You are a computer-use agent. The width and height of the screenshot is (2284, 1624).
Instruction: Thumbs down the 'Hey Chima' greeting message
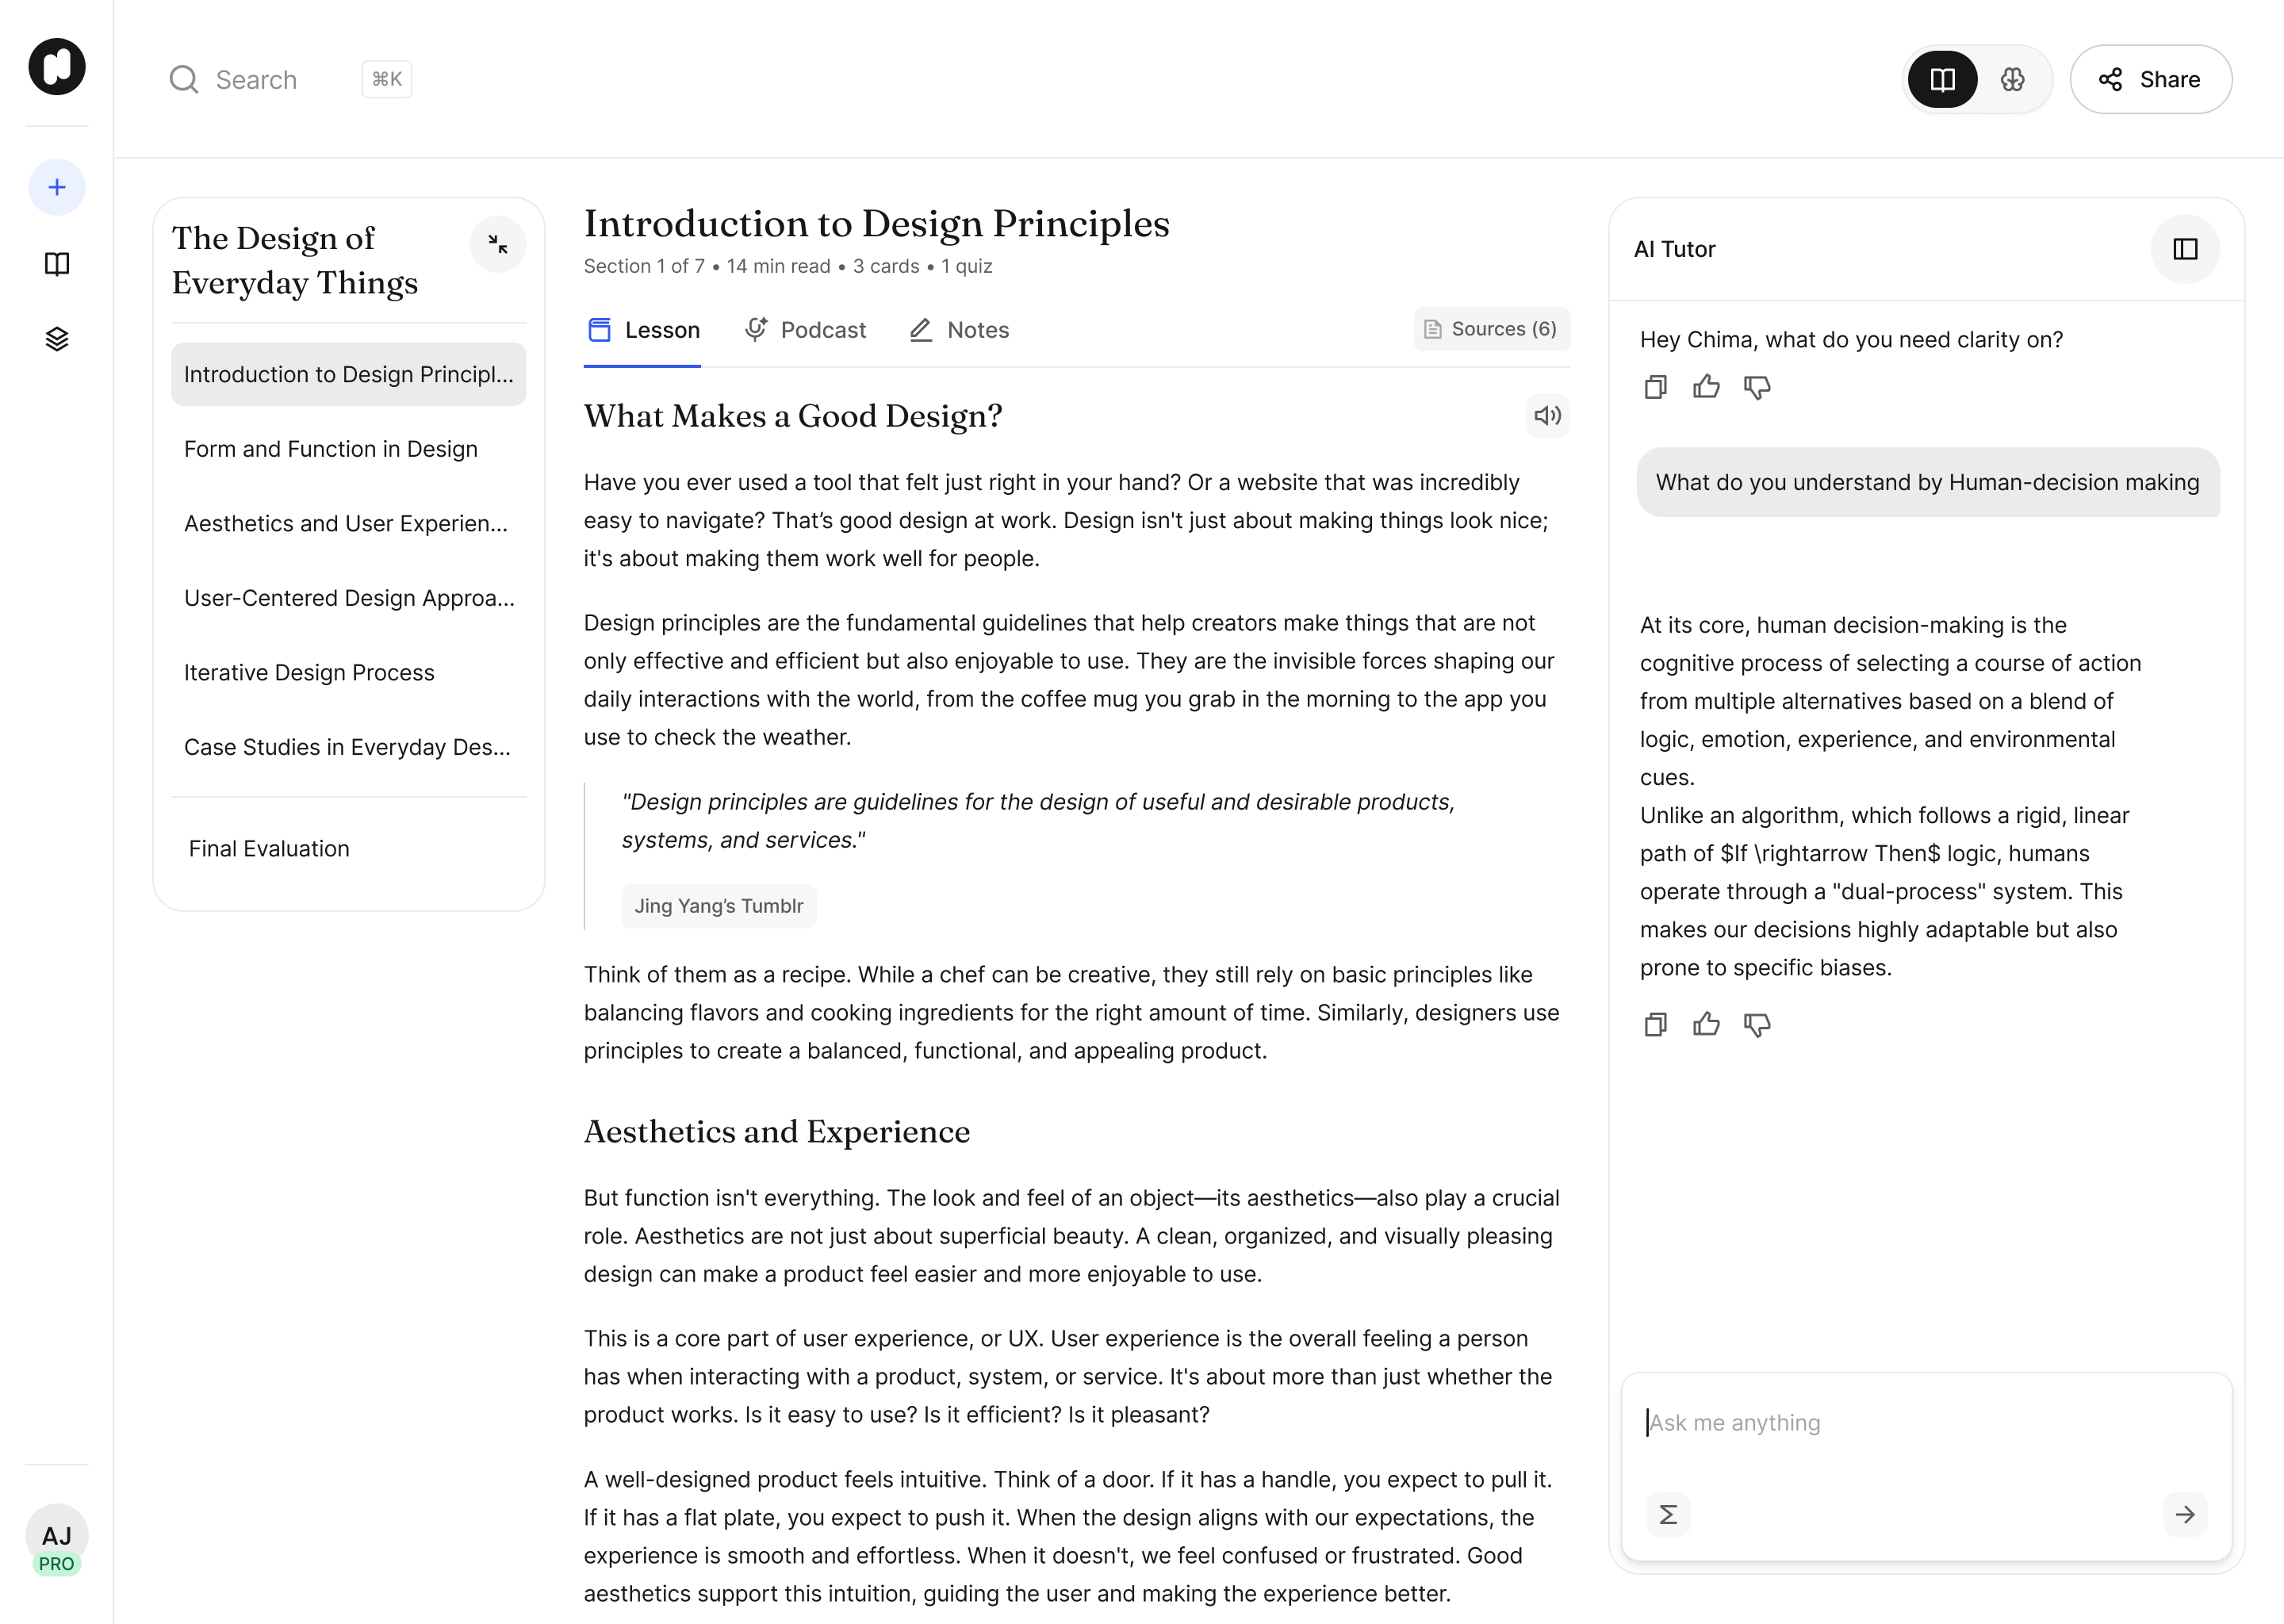pyautogui.click(x=1757, y=387)
